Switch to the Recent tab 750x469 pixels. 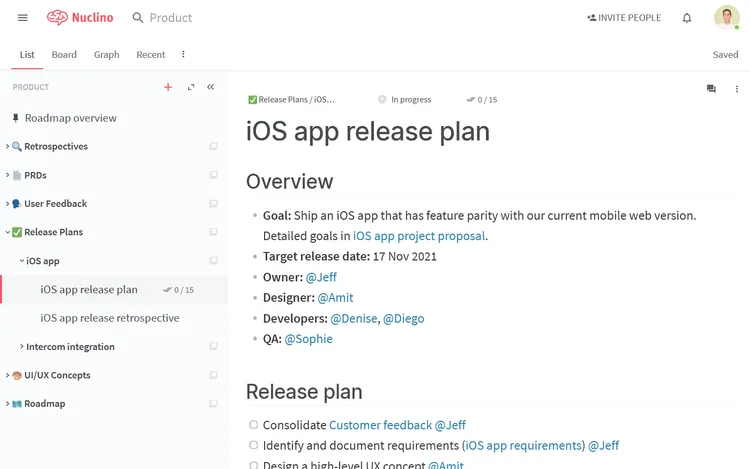click(x=151, y=55)
